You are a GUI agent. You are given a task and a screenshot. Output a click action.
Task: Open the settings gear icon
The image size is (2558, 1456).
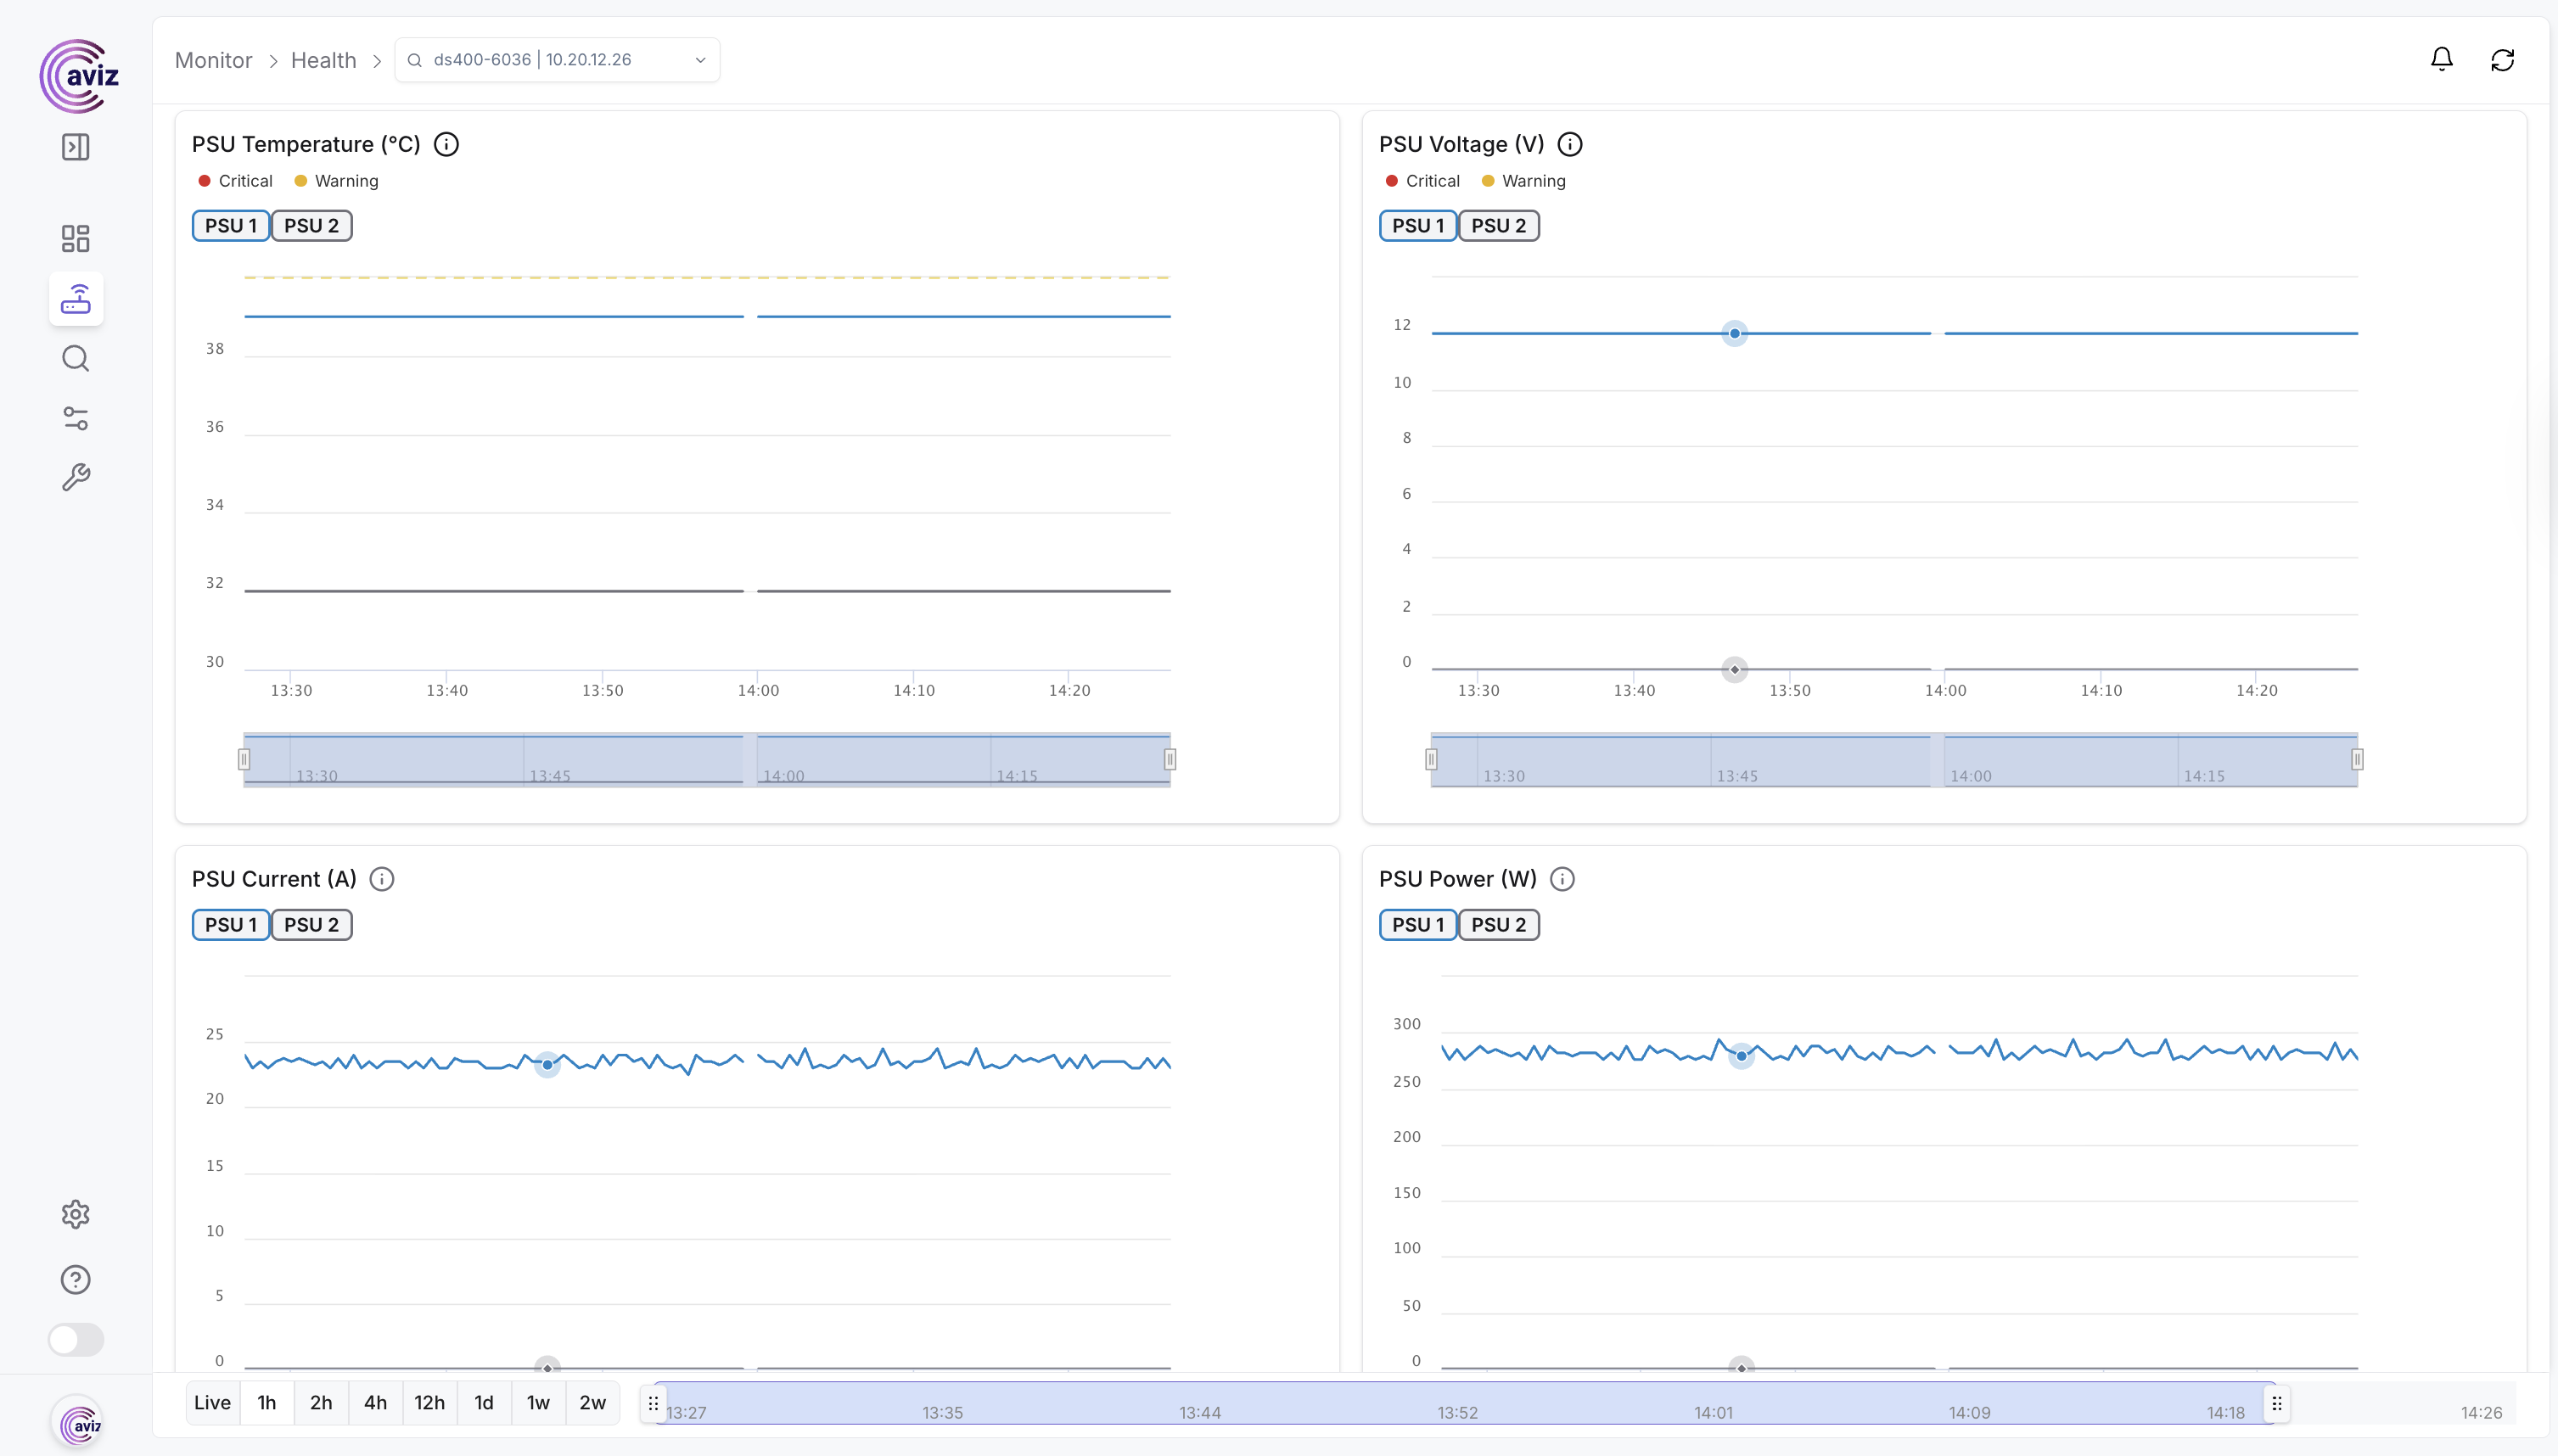[x=76, y=1214]
